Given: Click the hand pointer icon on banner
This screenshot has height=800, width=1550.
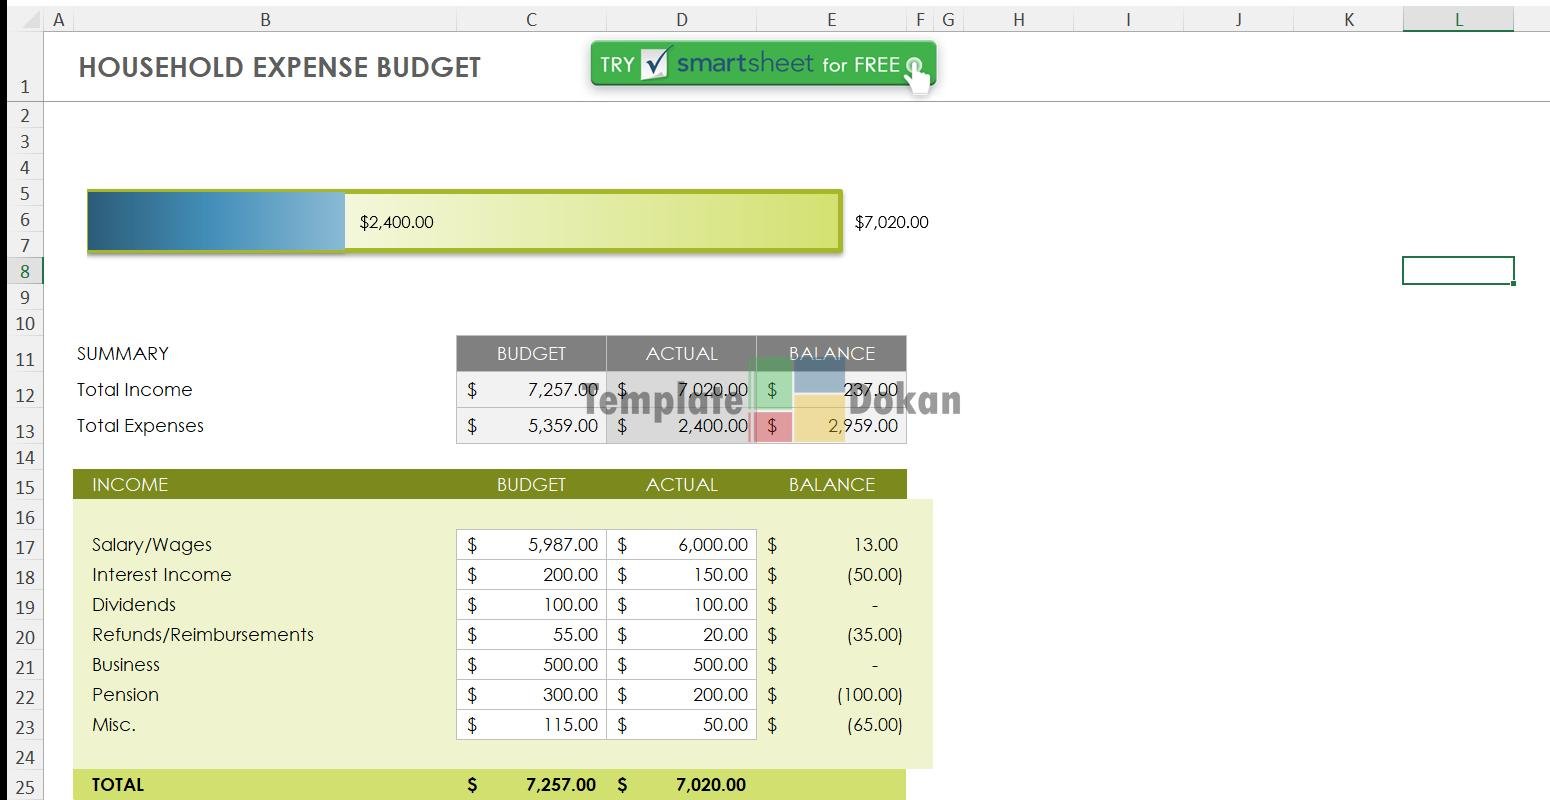Looking at the screenshot, I should coord(917,76).
